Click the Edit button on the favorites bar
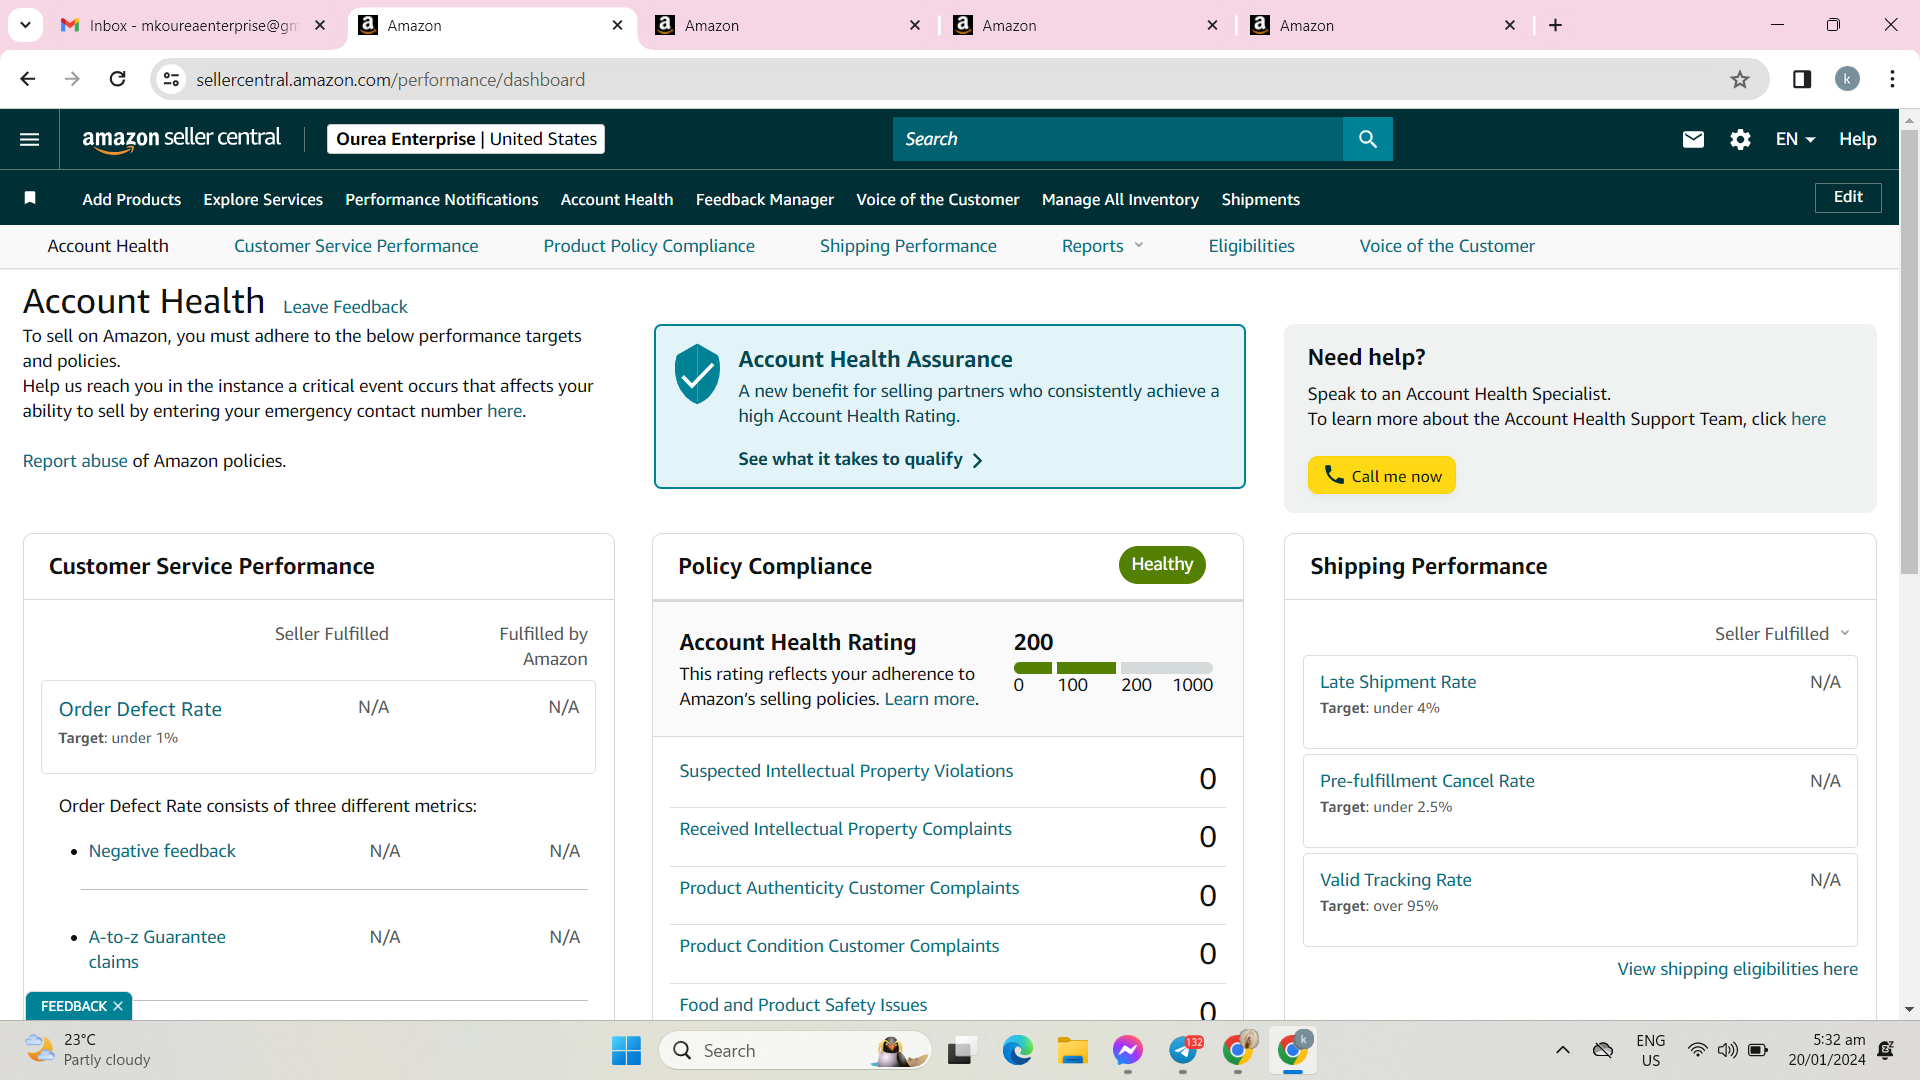Screen dimensions: 1920x1080 [x=1848, y=197]
